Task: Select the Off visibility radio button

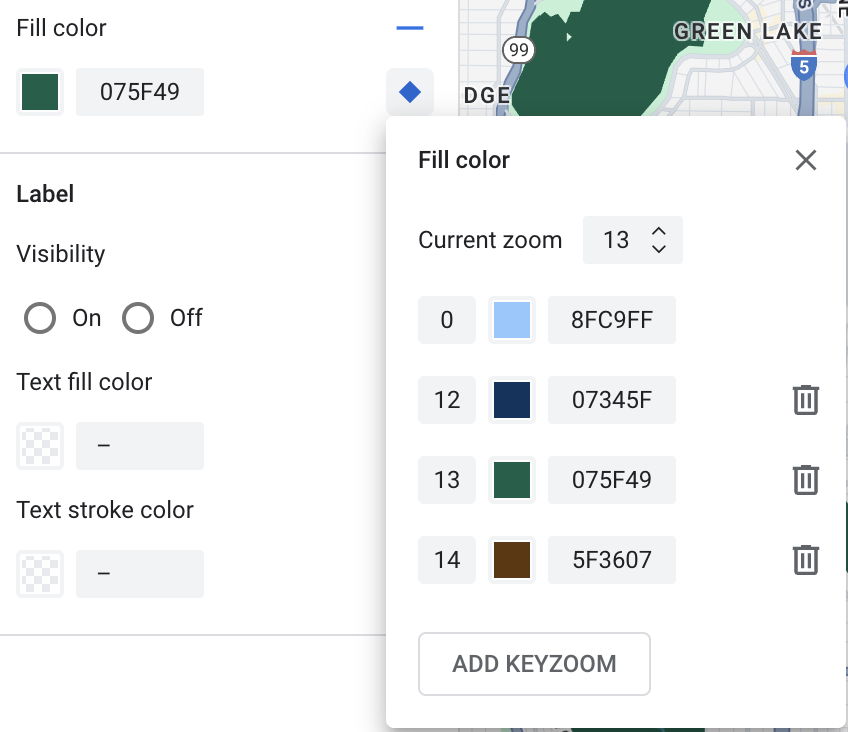Action: click(138, 318)
